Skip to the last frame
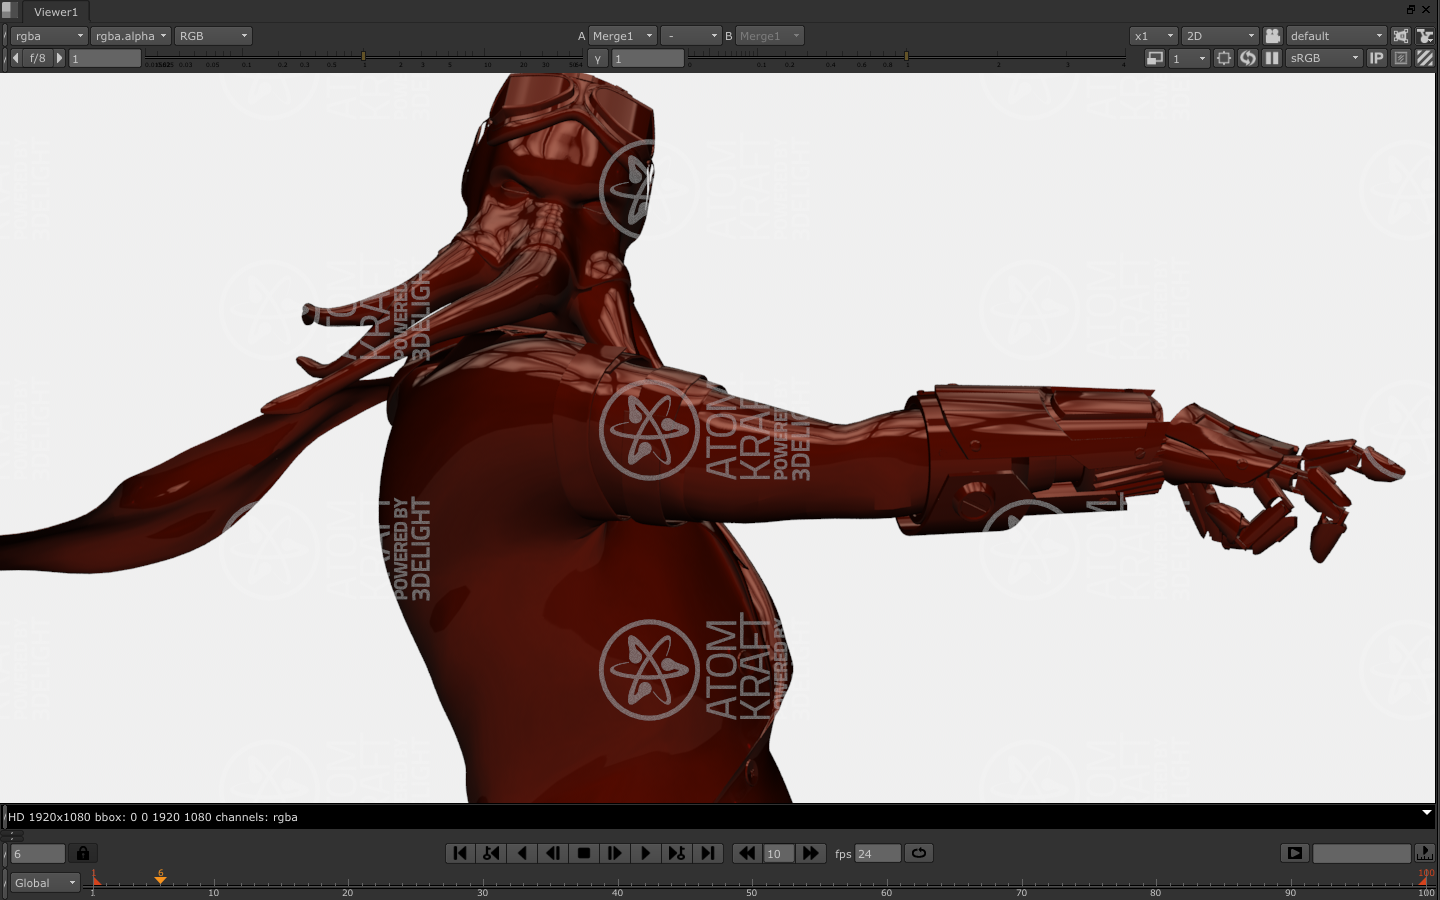 click(x=708, y=853)
